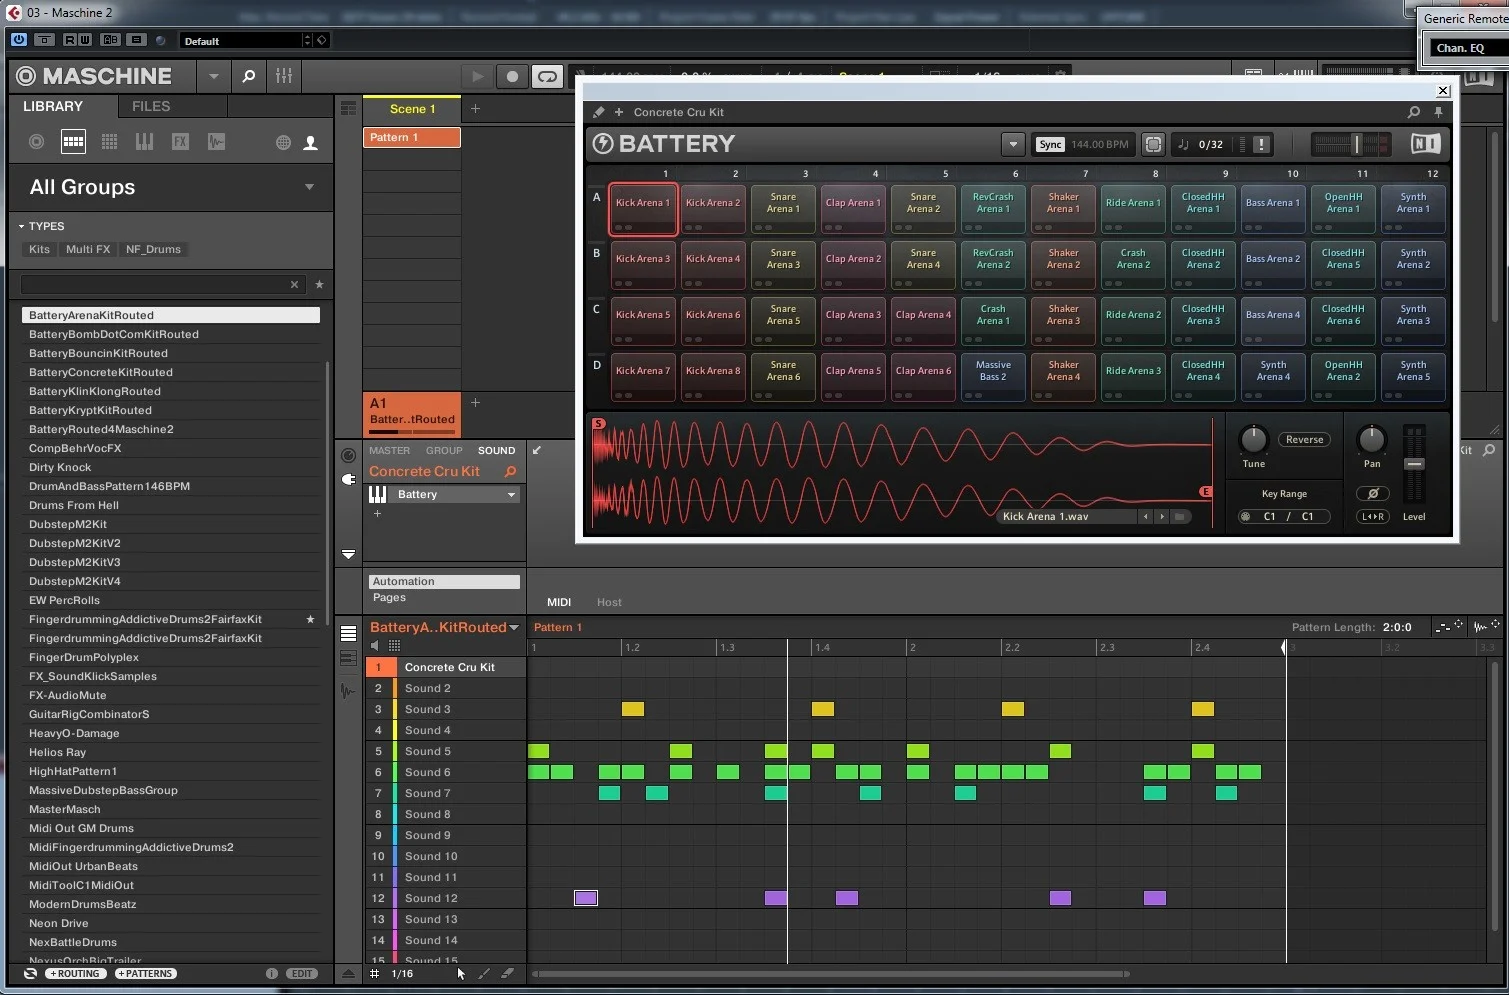The height and width of the screenshot is (995, 1509).
Task: Select the FX type icon in Library
Action: (x=180, y=142)
